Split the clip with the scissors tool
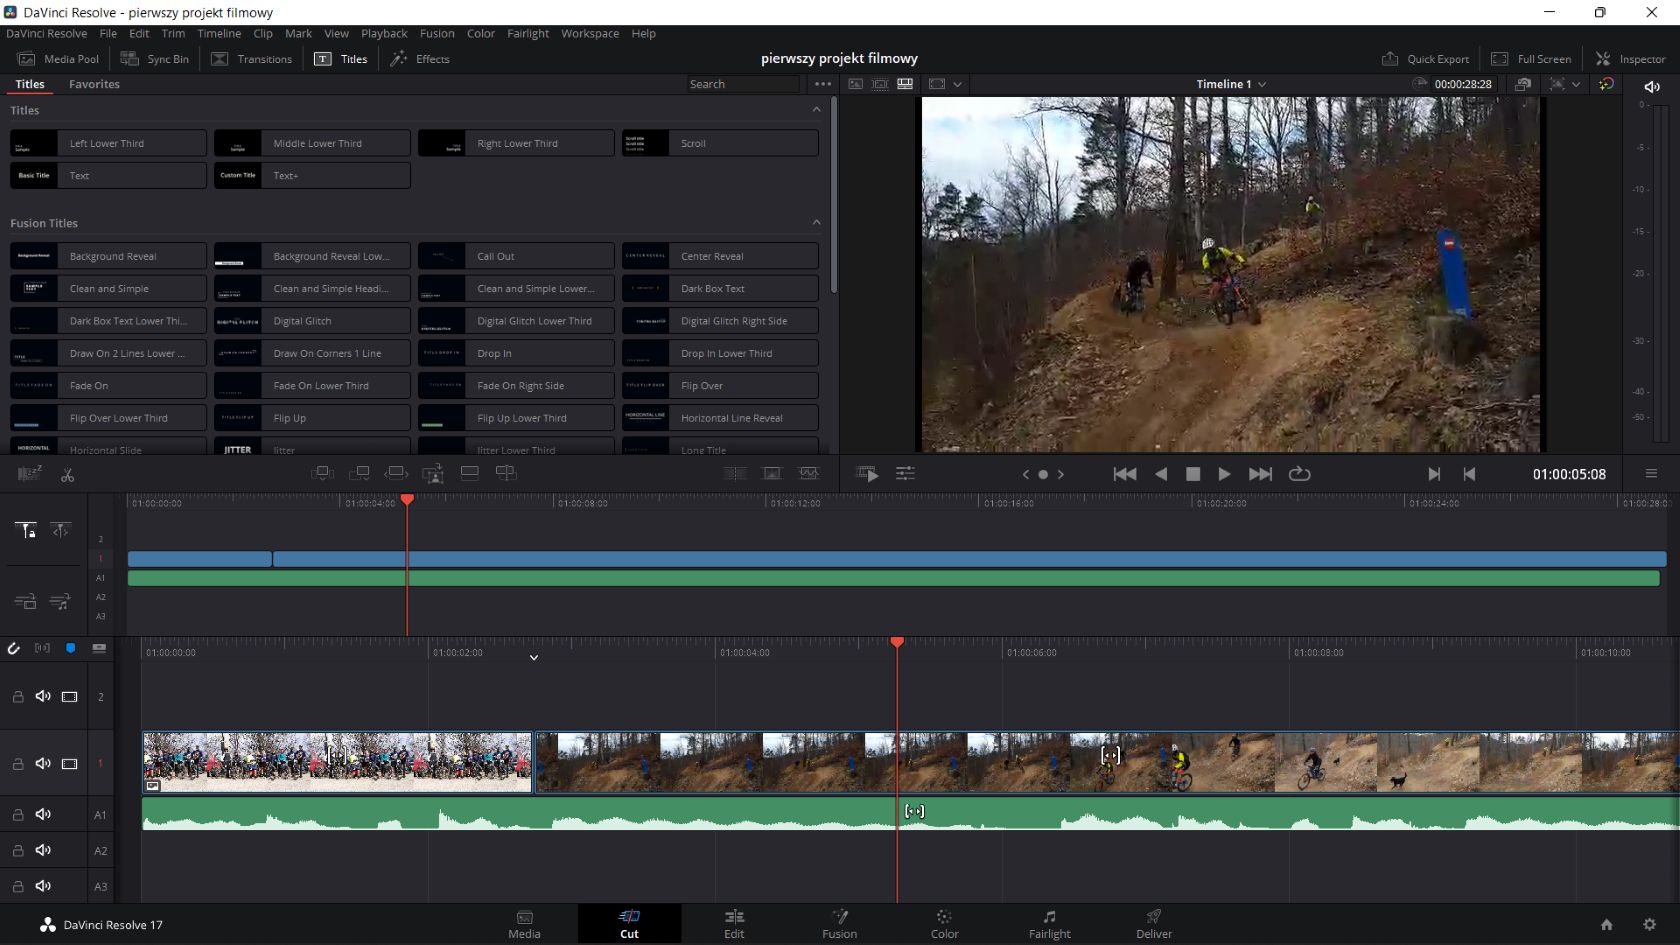Screen dimensions: 1680x945 66,474
